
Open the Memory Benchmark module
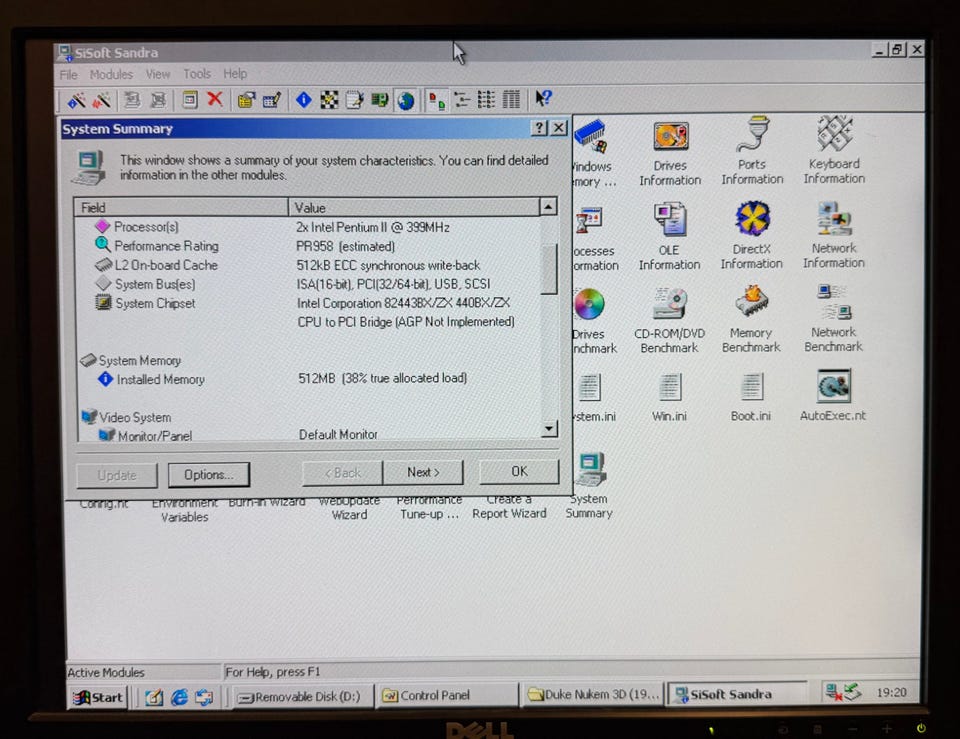751,320
